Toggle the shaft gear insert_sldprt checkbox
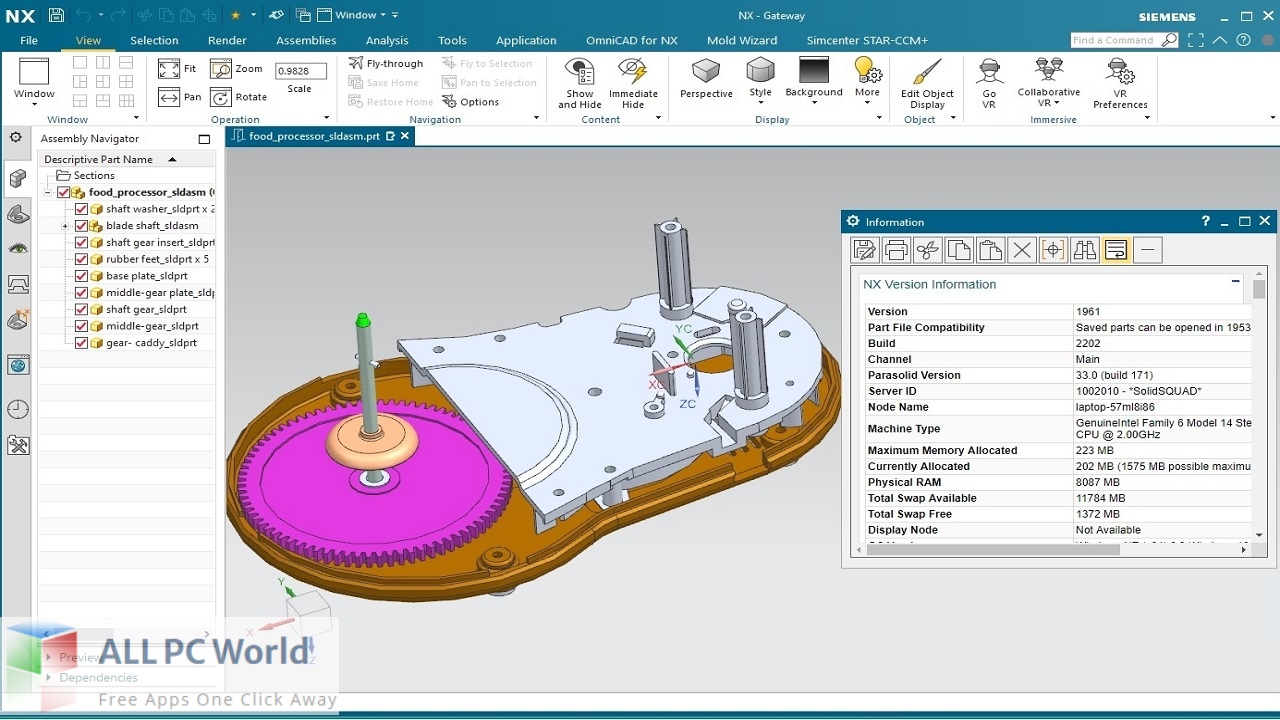This screenshot has height=720, width=1280. pos(82,242)
